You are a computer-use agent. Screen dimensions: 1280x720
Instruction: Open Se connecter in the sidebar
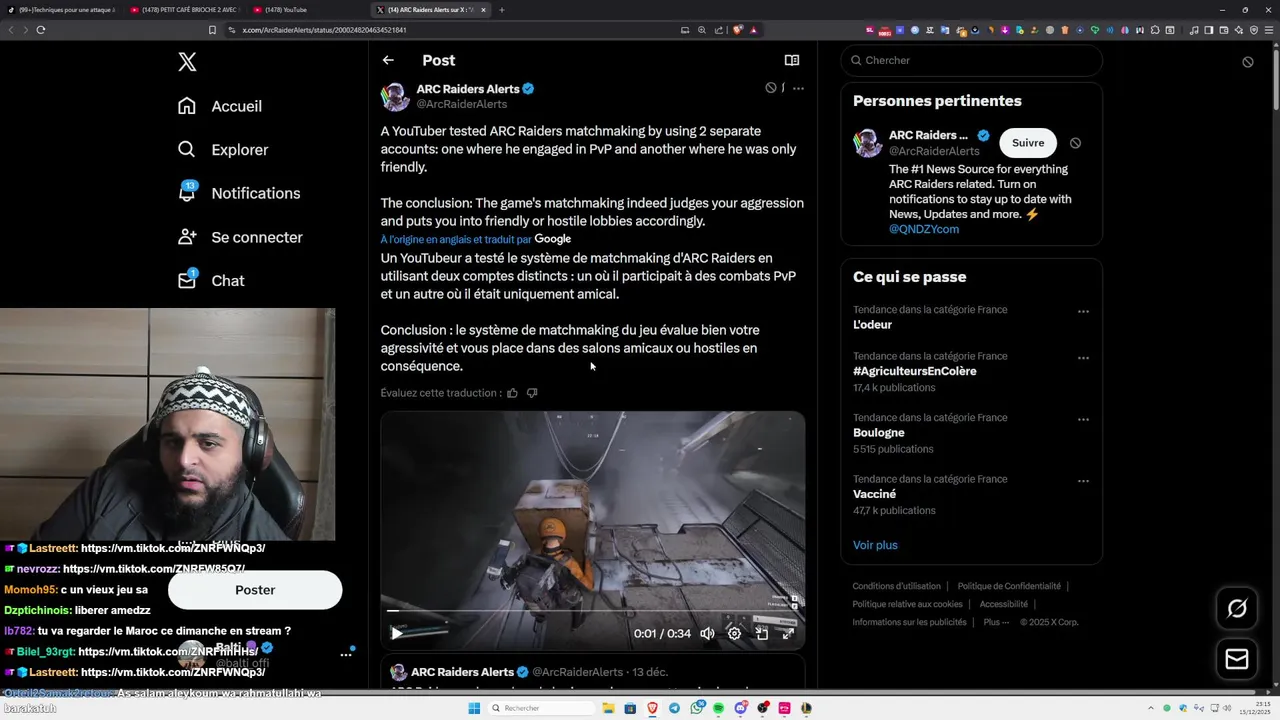click(x=240, y=237)
